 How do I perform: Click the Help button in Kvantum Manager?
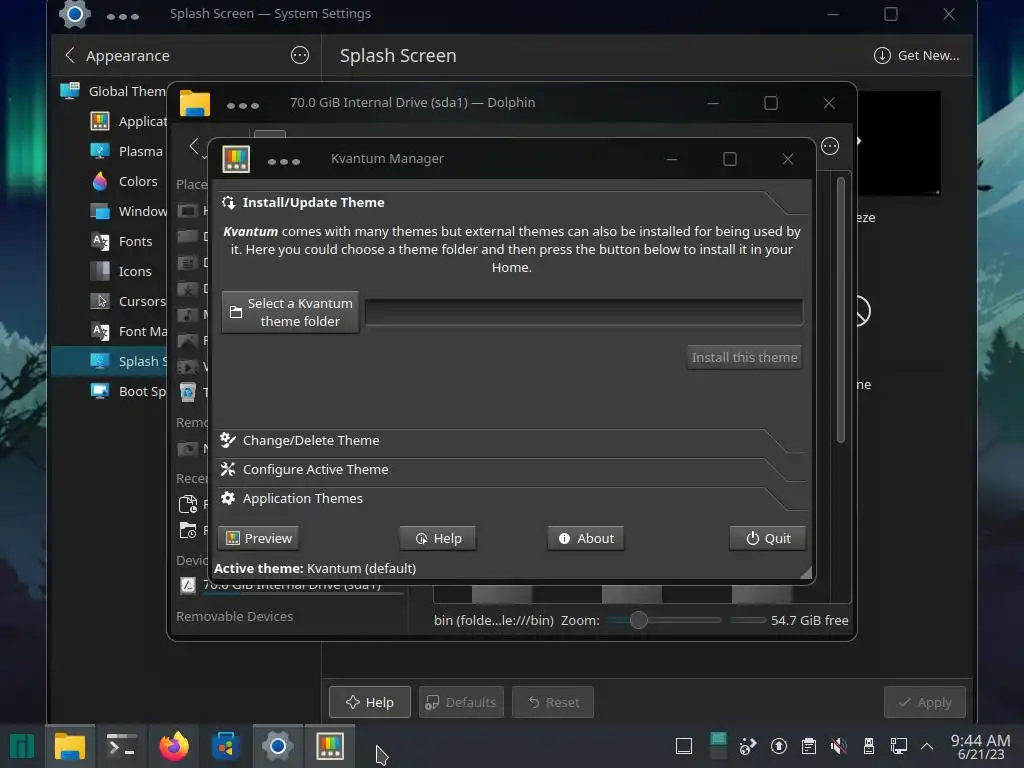point(438,538)
